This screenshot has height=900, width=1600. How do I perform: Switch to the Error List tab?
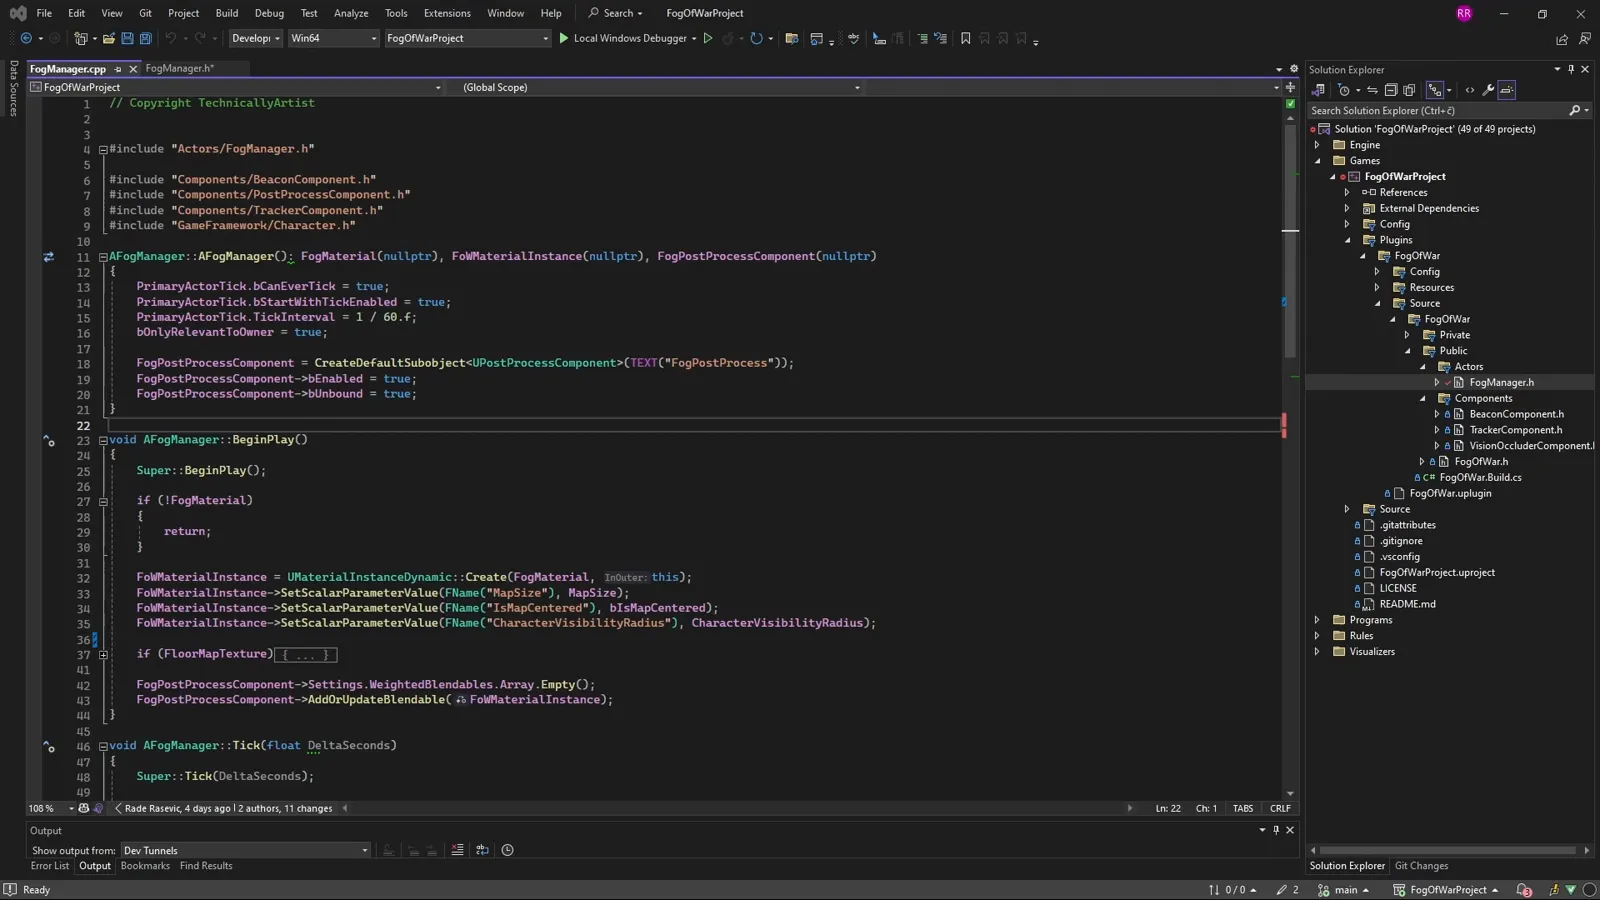pyautogui.click(x=50, y=866)
